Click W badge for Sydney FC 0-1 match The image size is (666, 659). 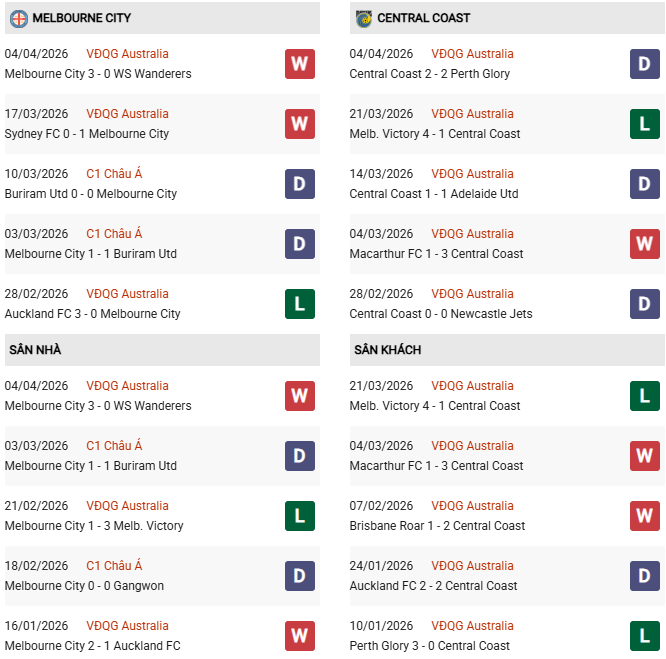click(x=299, y=124)
